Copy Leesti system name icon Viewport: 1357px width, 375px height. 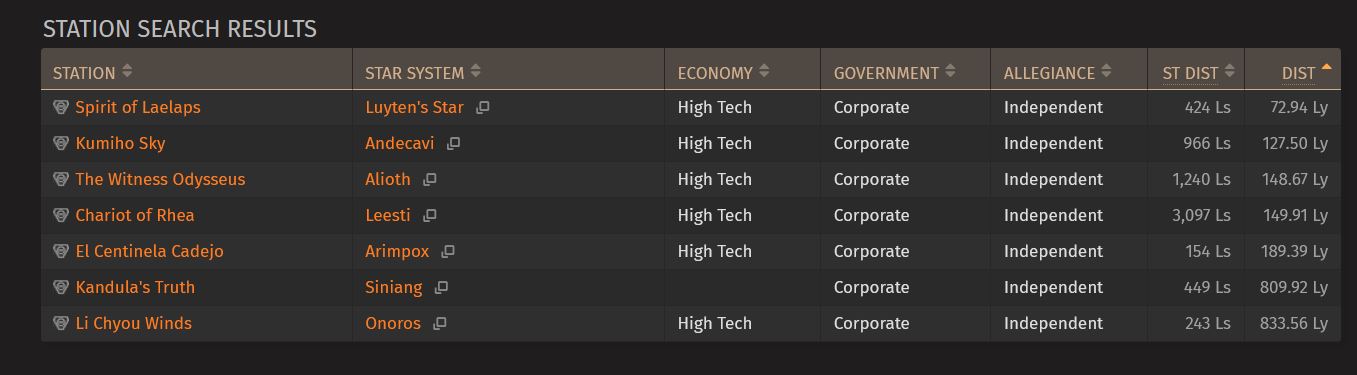430,216
